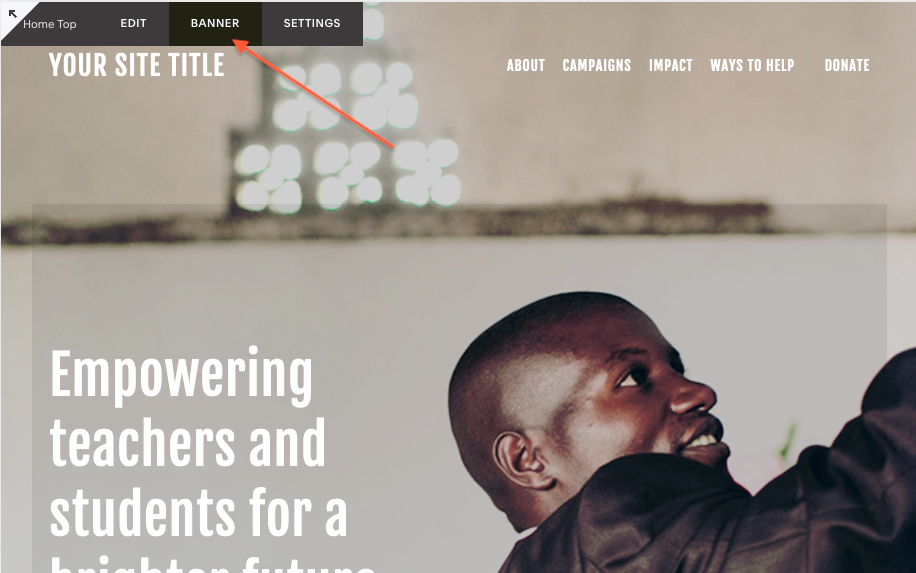Go to the ABOUT navigation link
Screen dimensions: 916x573
tap(526, 65)
